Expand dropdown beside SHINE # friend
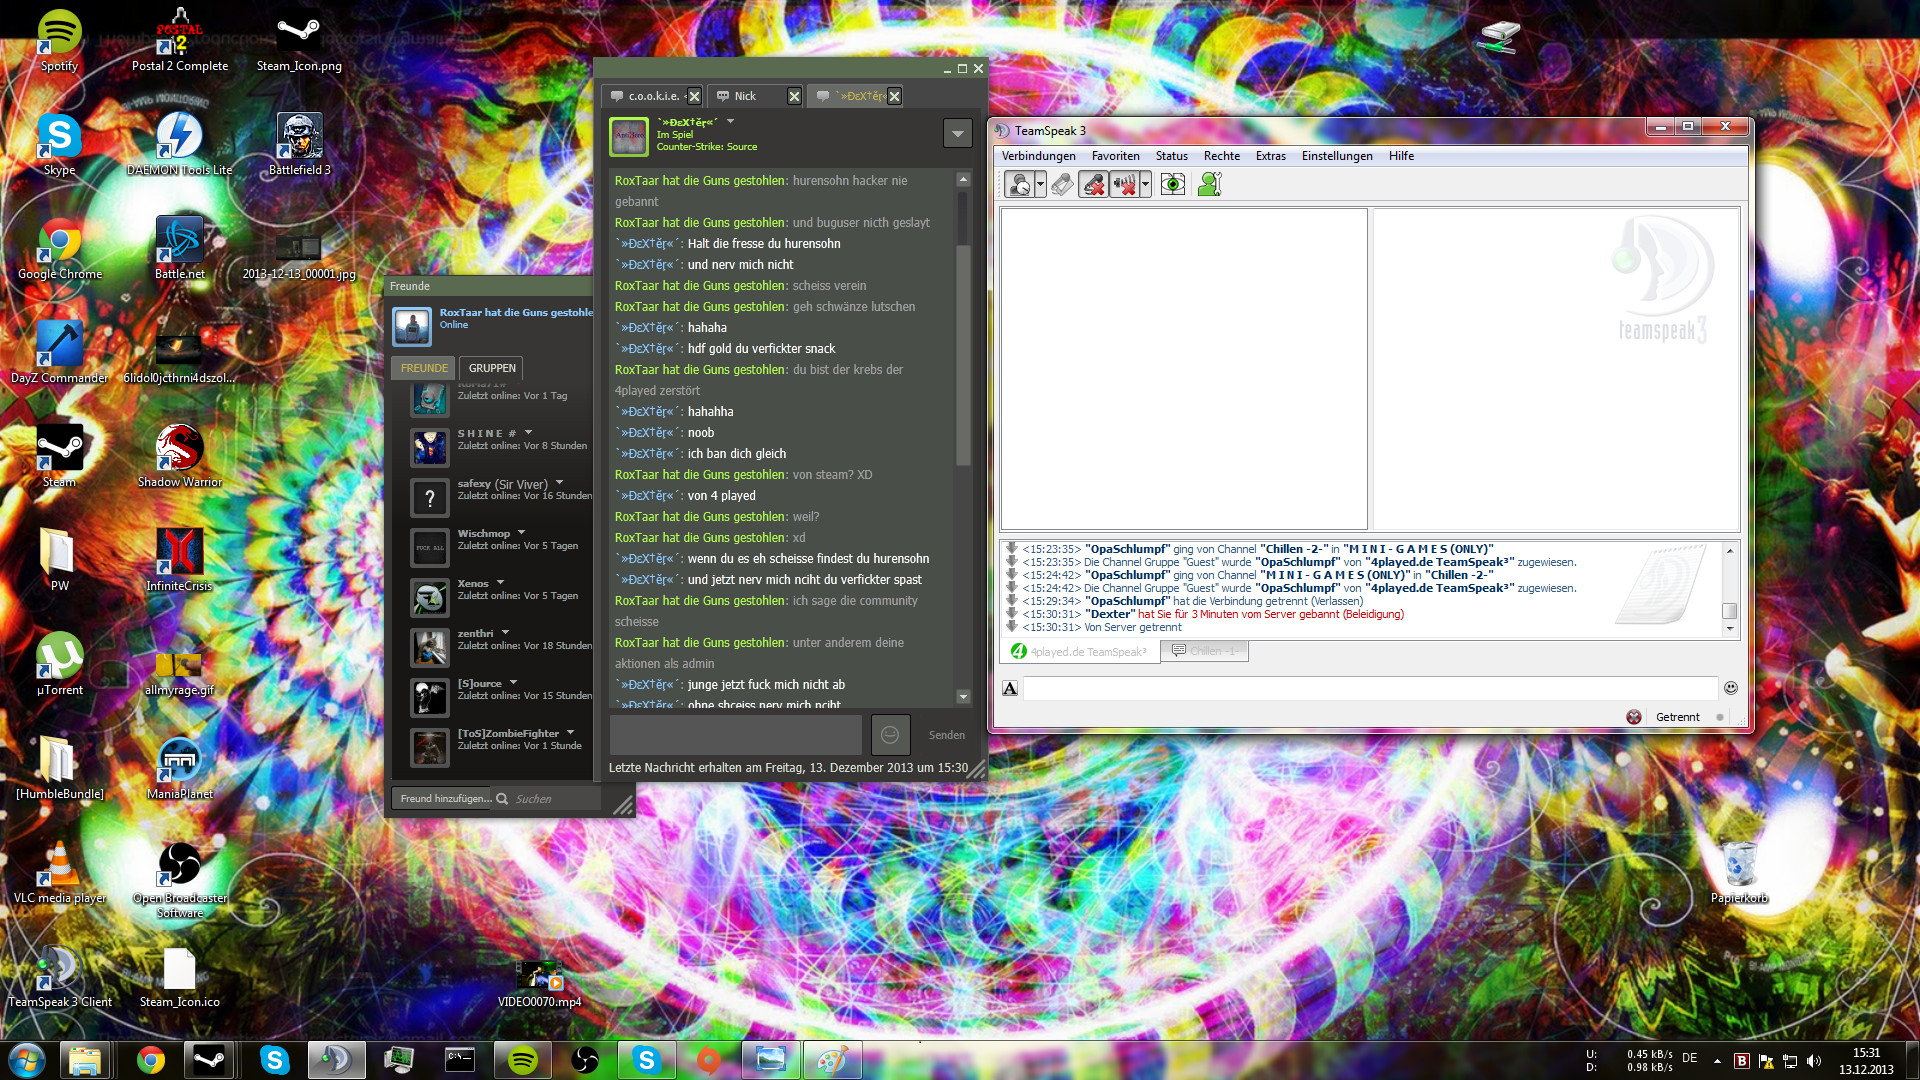Viewport: 1920px width, 1080px height. click(528, 433)
